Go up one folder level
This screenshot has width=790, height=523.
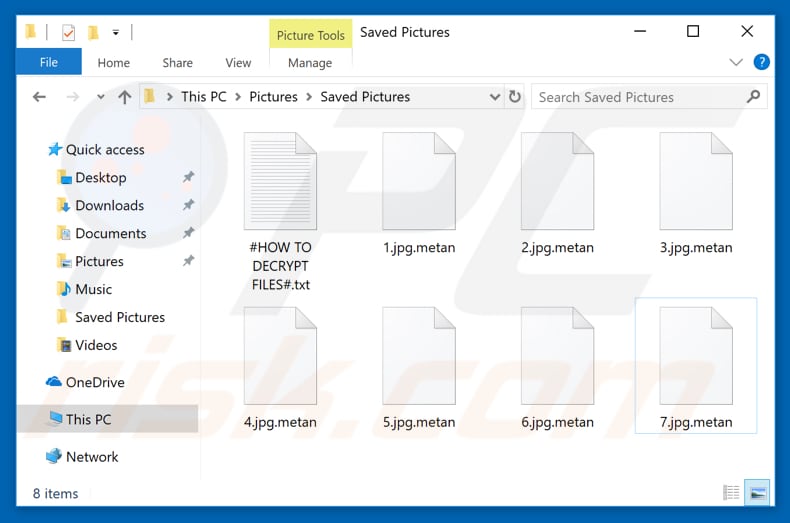point(124,97)
